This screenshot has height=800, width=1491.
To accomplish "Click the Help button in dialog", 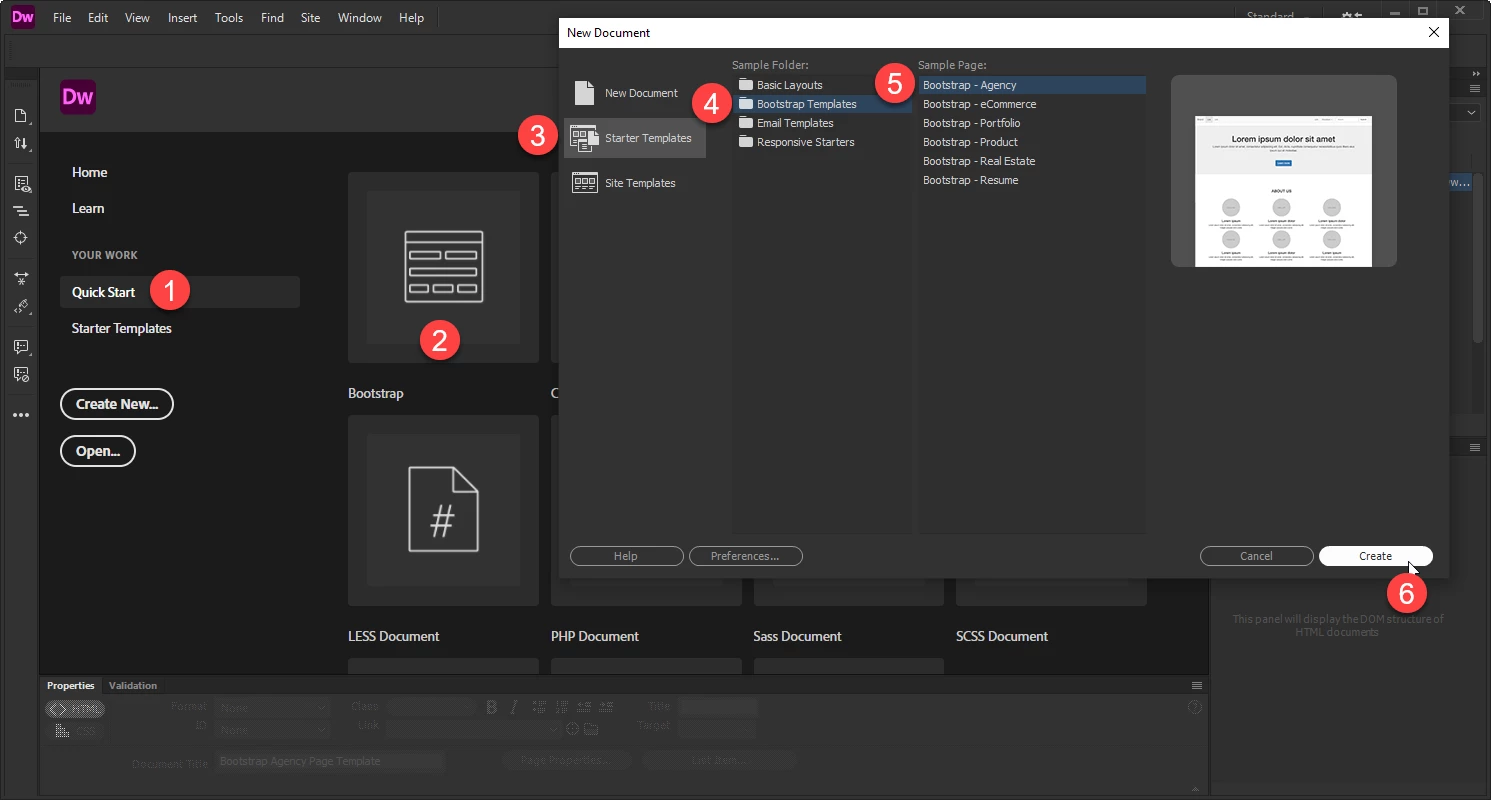I will click(627, 556).
